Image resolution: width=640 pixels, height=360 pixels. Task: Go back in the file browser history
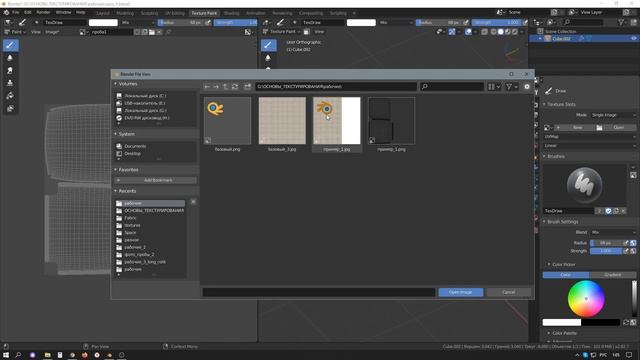click(207, 87)
